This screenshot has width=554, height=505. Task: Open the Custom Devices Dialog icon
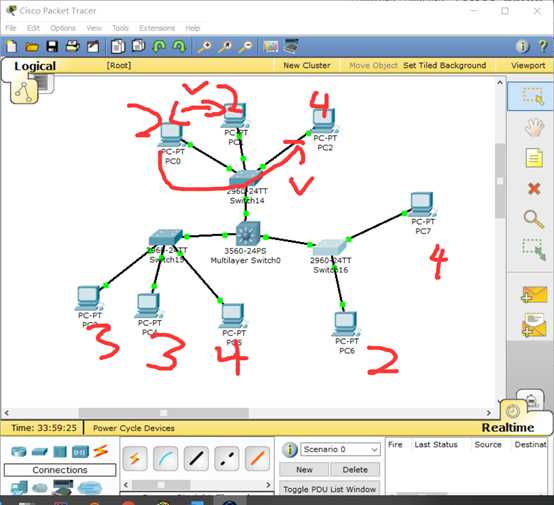coord(291,46)
